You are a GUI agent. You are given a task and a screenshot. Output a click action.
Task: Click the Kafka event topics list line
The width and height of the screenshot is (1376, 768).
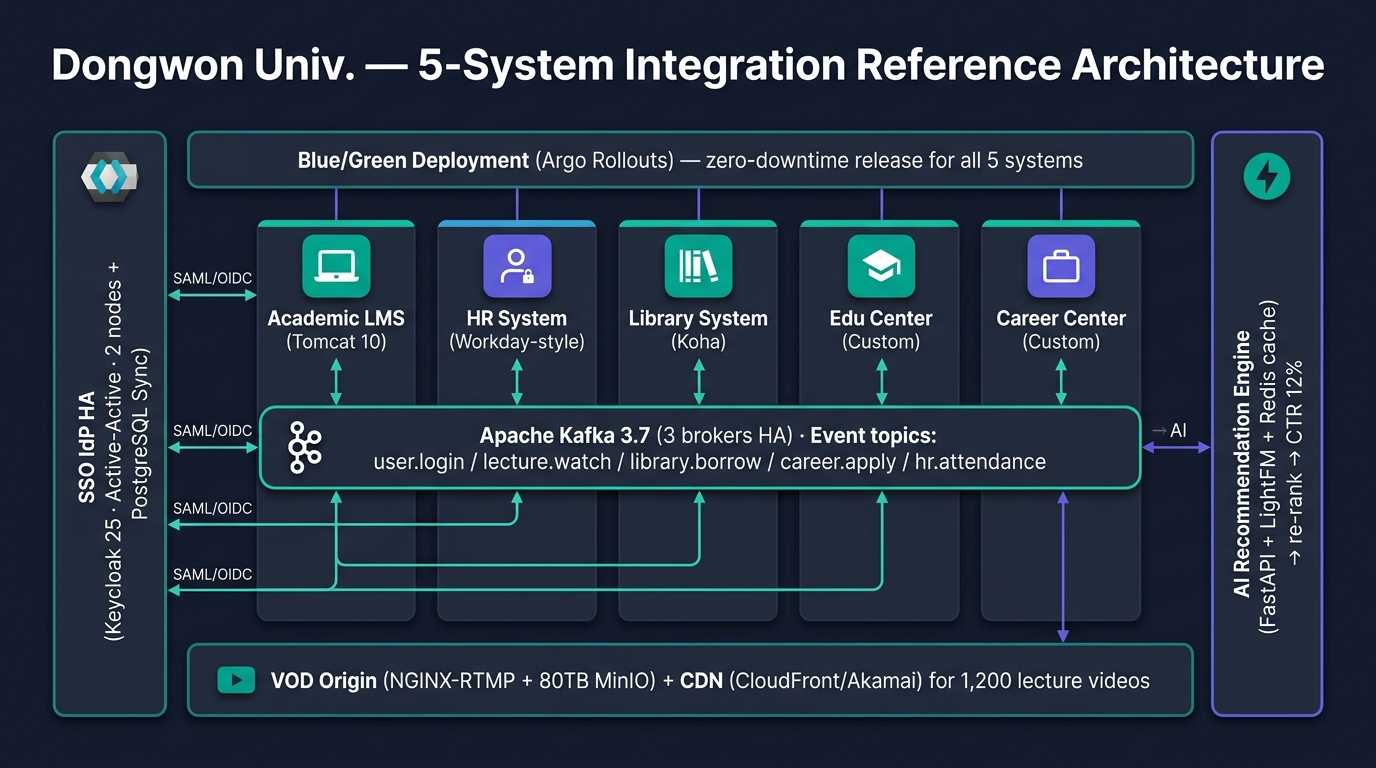[x=710, y=462]
